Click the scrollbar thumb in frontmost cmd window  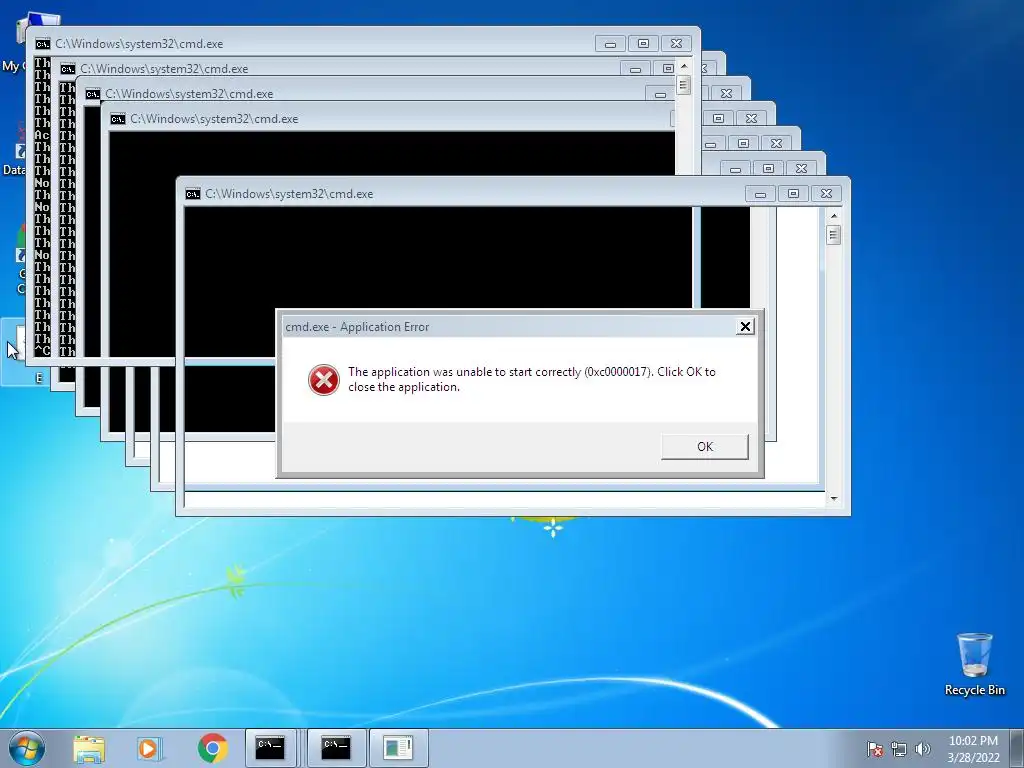[833, 234]
